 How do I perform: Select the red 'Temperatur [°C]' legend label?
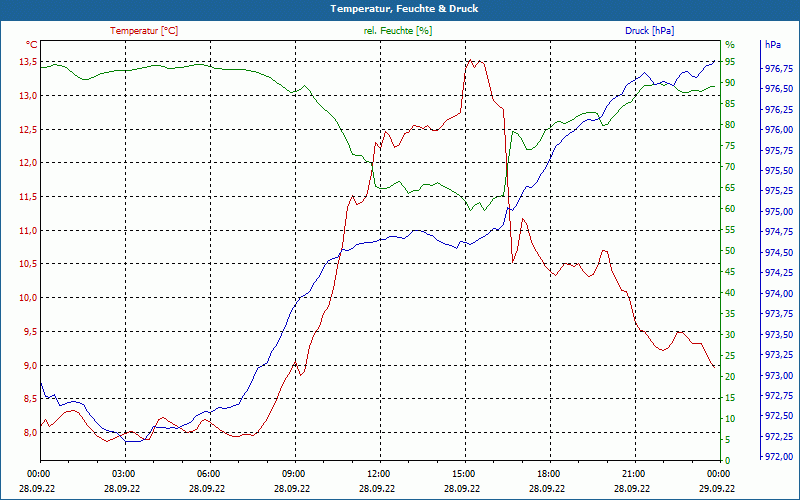click(x=144, y=31)
